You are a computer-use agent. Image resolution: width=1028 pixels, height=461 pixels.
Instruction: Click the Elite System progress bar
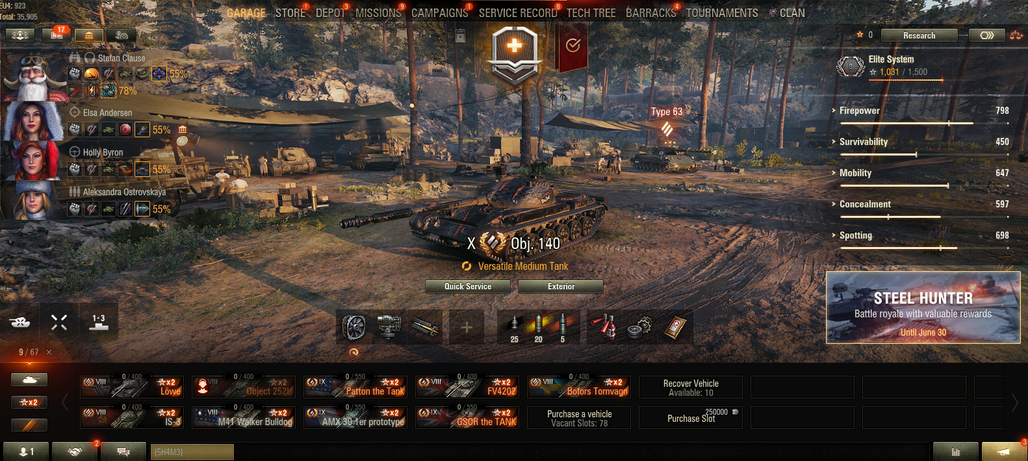click(x=906, y=80)
